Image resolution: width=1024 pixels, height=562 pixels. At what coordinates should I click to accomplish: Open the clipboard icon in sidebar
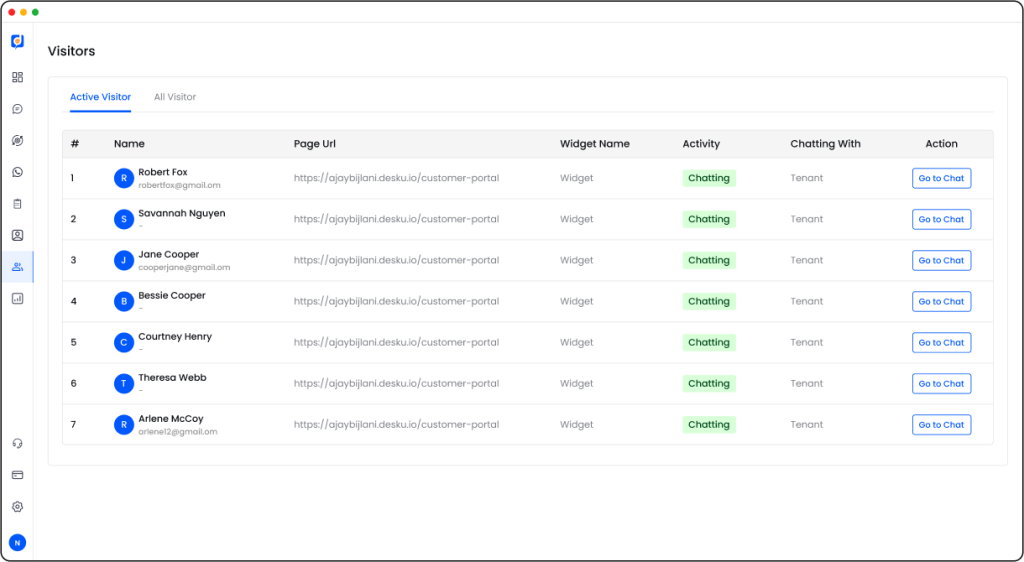pyautogui.click(x=18, y=204)
